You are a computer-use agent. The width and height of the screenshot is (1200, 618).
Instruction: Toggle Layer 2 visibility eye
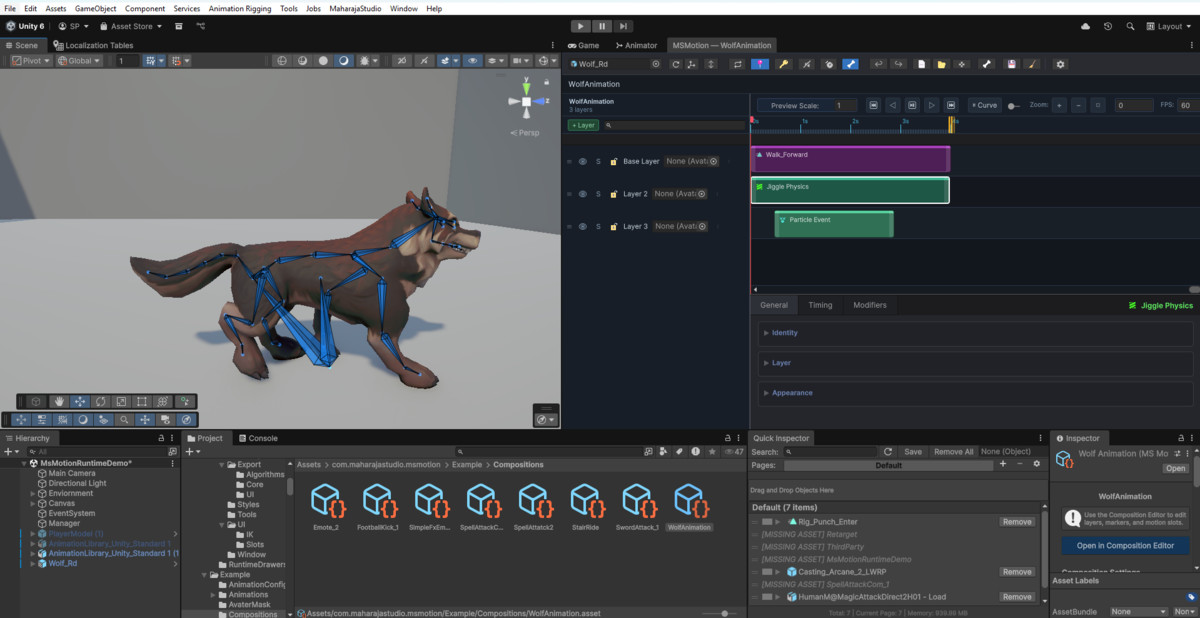pyautogui.click(x=583, y=194)
